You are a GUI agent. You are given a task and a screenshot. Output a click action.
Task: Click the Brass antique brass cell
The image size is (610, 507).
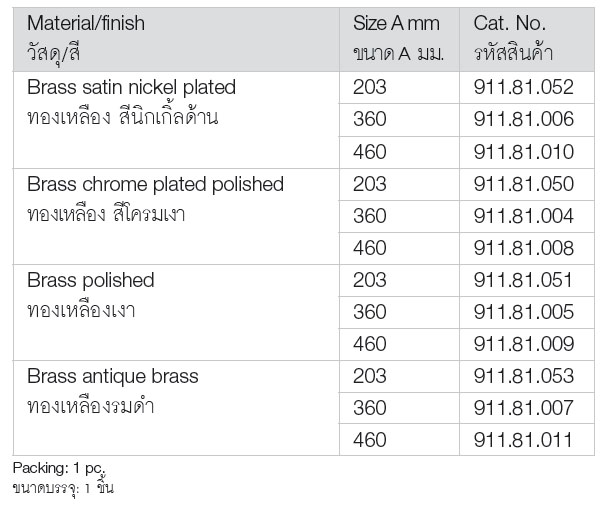pos(176,408)
